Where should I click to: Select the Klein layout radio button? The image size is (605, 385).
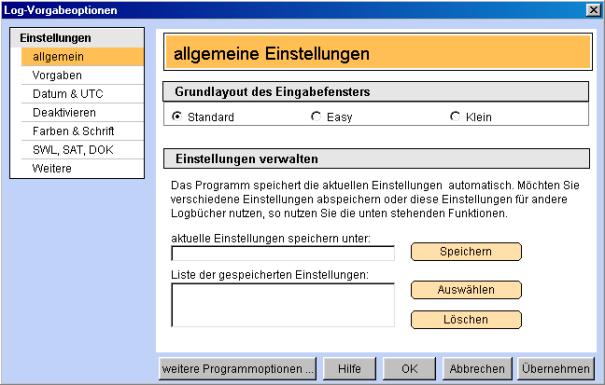(455, 116)
